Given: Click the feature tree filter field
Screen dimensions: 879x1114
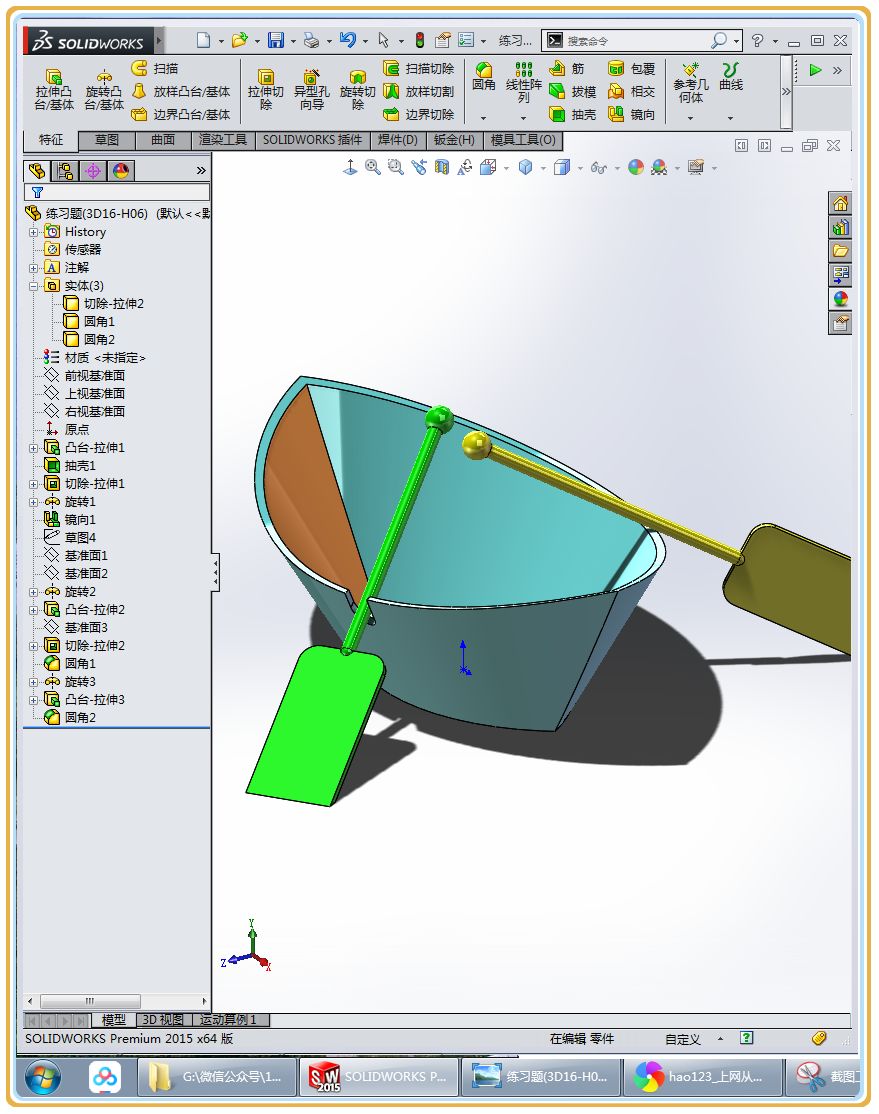Looking at the screenshot, I should click(x=117, y=192).
